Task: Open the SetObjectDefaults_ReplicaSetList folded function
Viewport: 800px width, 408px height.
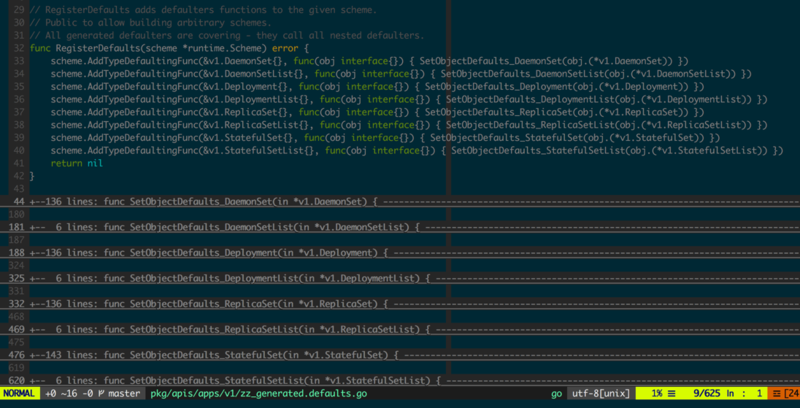Action: (x=400, y=329)
